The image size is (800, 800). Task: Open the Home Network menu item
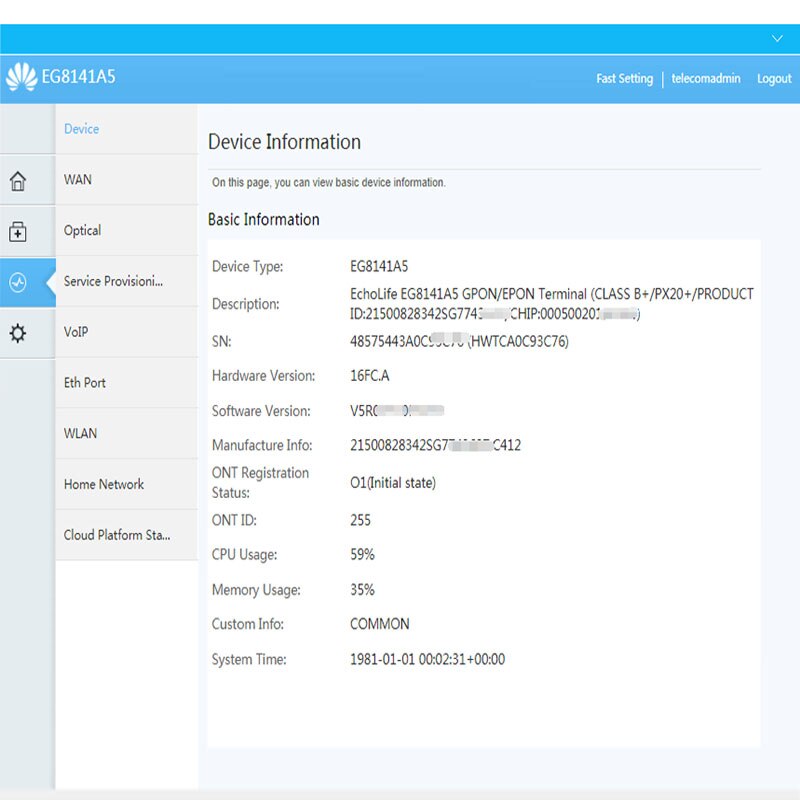[127, 484]
